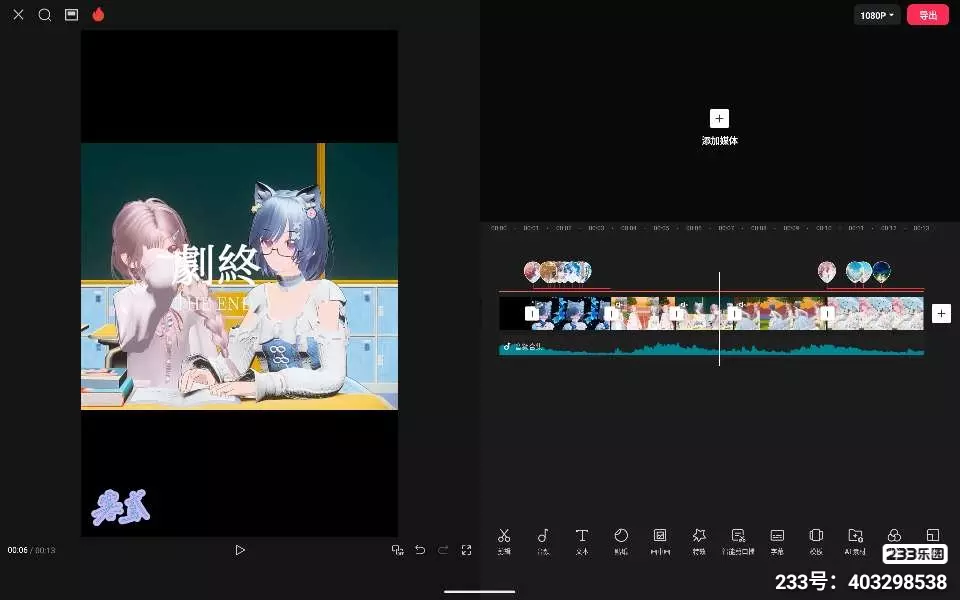Click the plus 添加媒体 add media button
This screenshot has height=600, width=960.
click(719, 127)
